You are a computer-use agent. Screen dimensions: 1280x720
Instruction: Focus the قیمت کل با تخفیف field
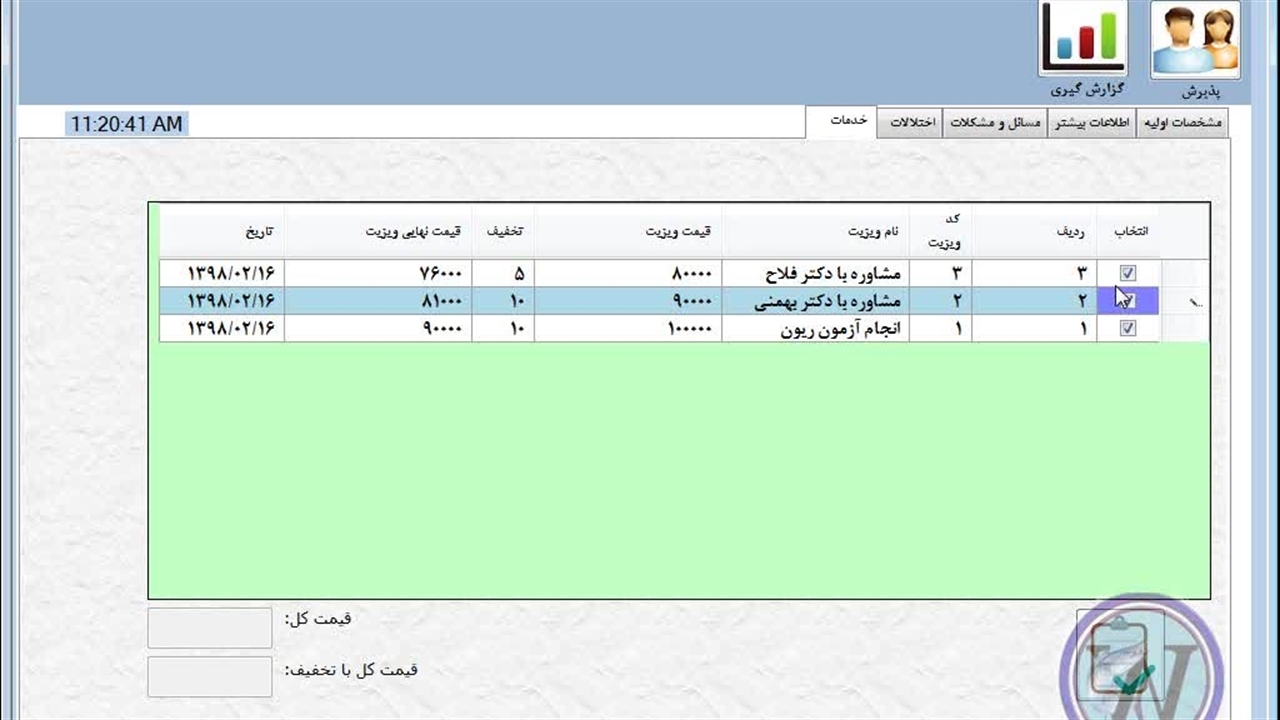click(x=210, y=676)
